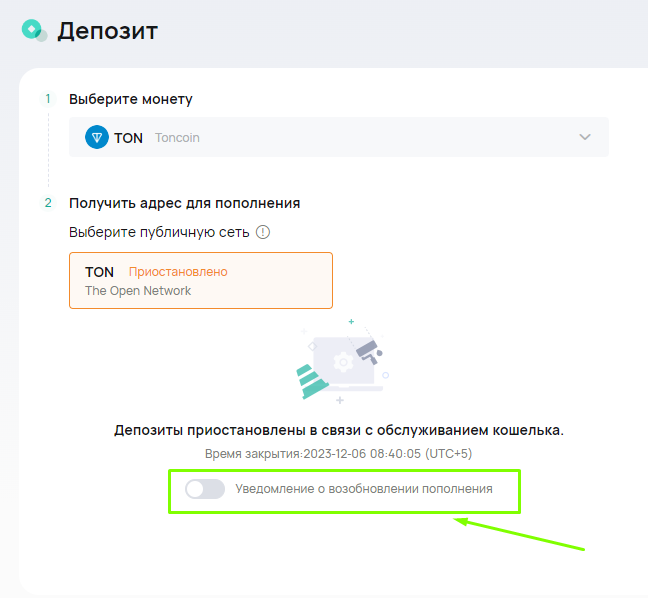Open the coin dropdown via the 'Toncoin' name
The image size is (648, 598).
click(x=177, y=138)
